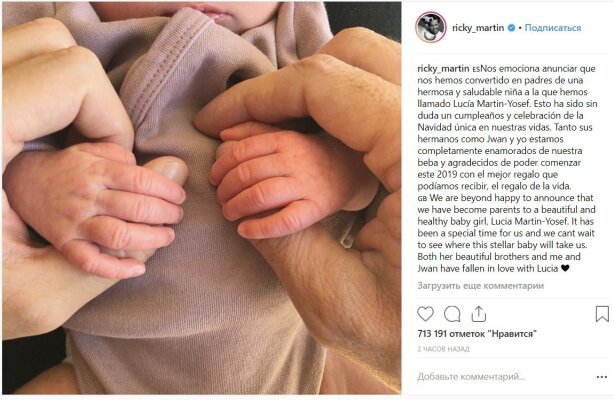Open ricky_martin's profile avatar
The height and width of the screenshot is (400, 614).
pos(431,27)
